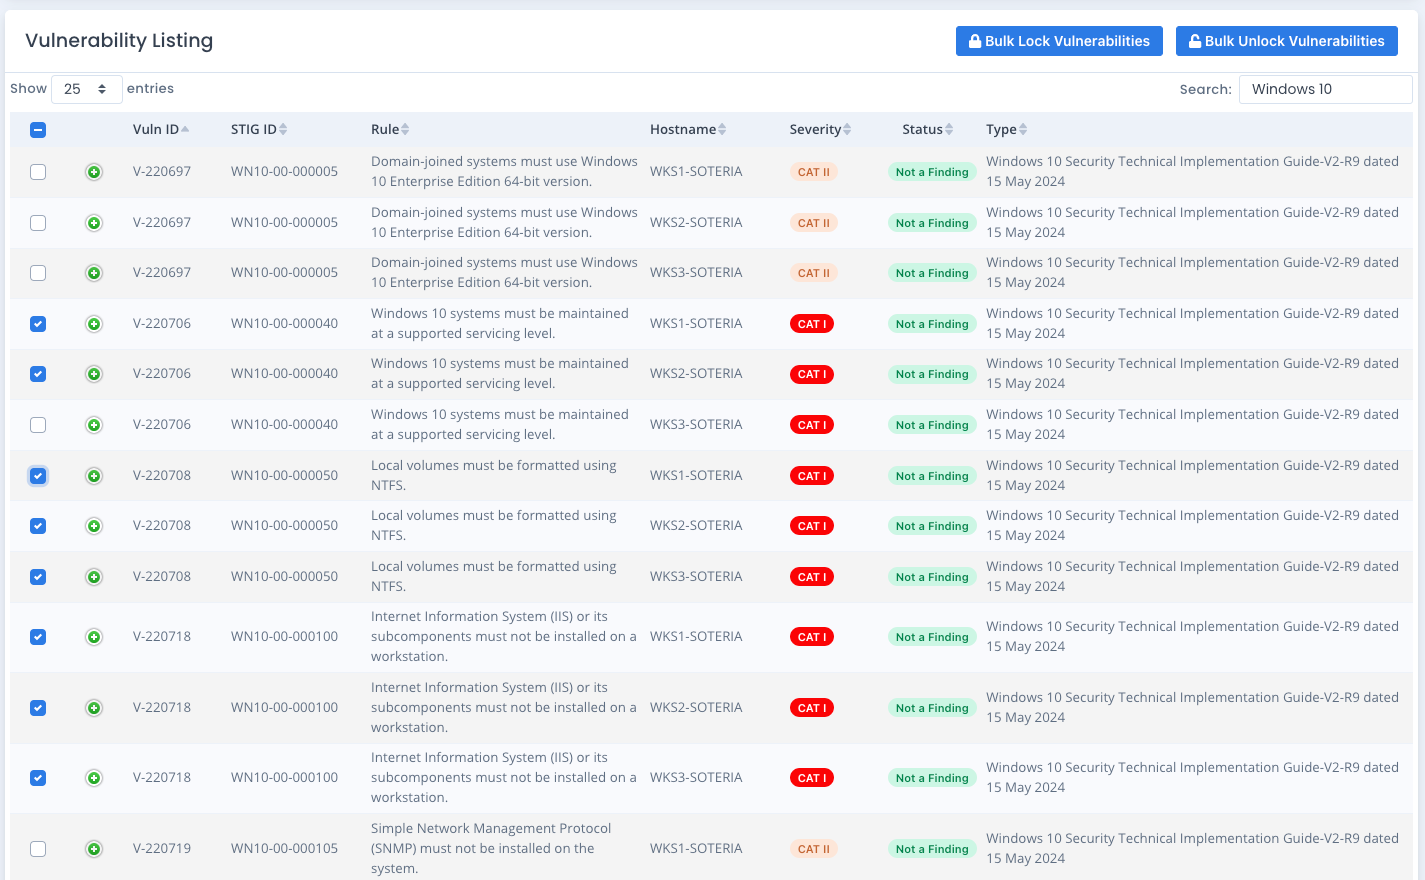Click STIG ID WN10-00-000105 cell
Image resolution: width=1425 pixels, height=880 pixels.
284,848
